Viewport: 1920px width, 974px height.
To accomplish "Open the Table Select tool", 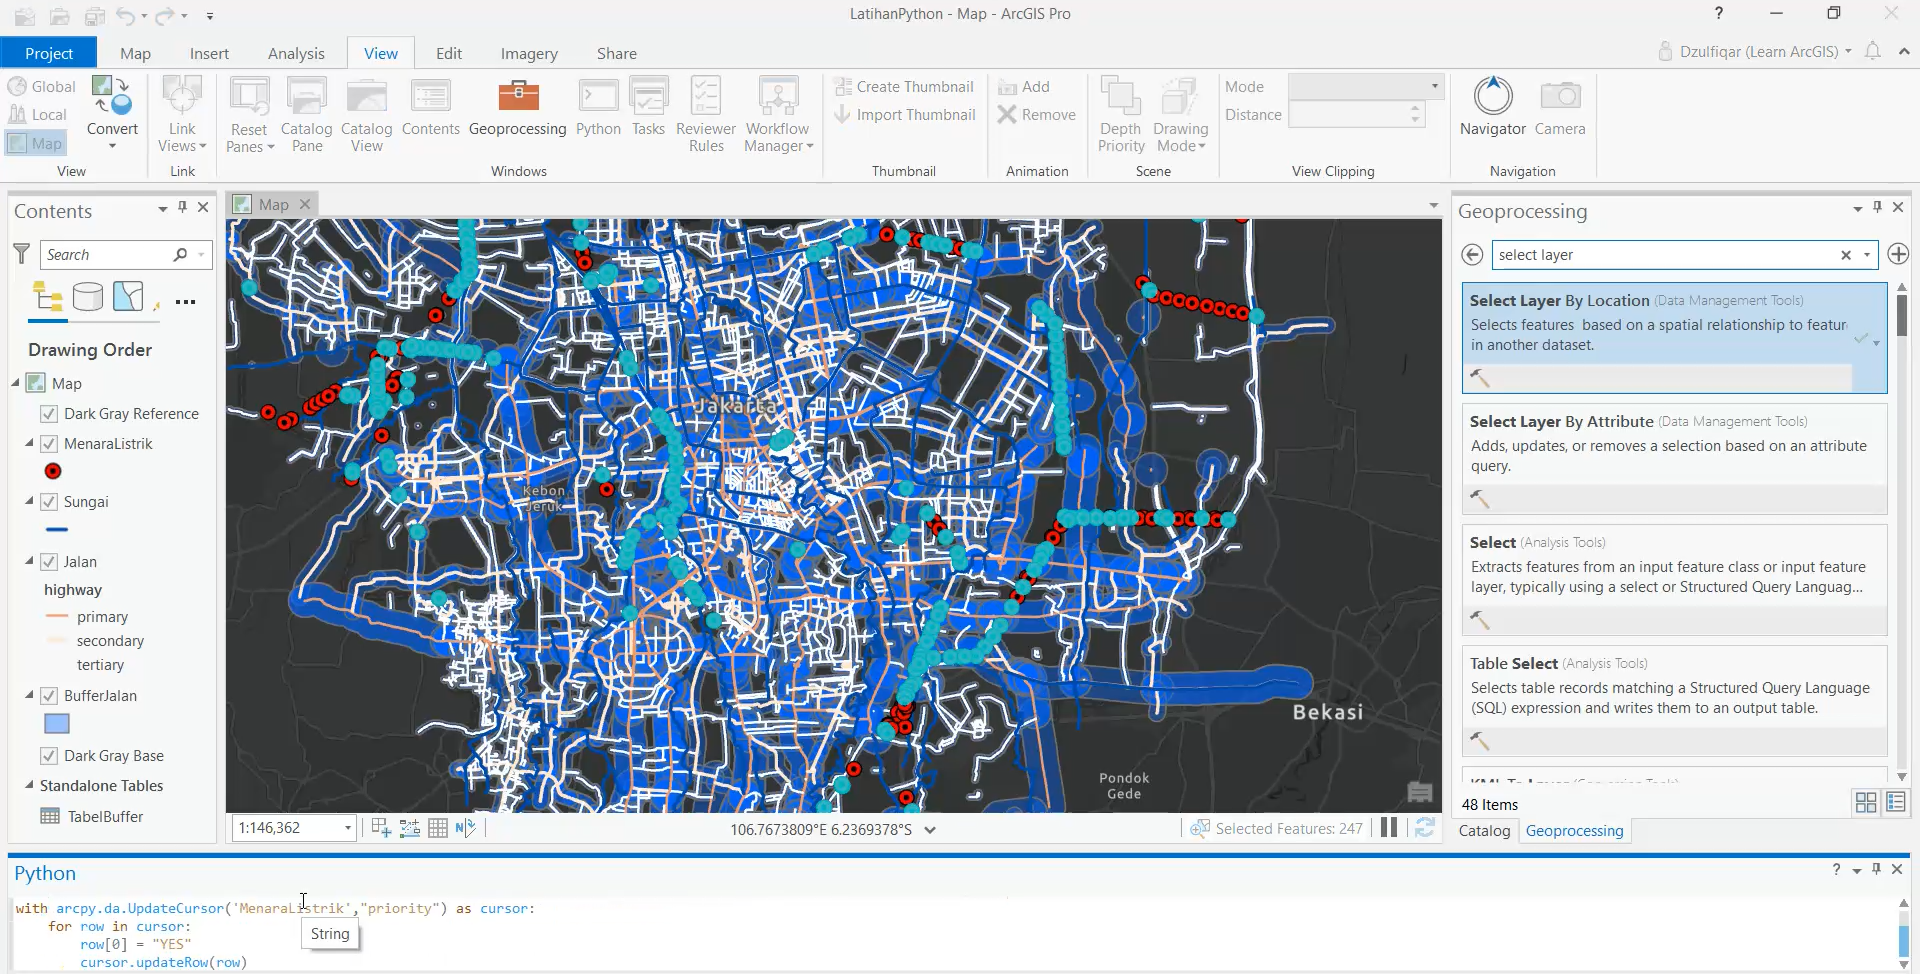I will click(1674, 700).
